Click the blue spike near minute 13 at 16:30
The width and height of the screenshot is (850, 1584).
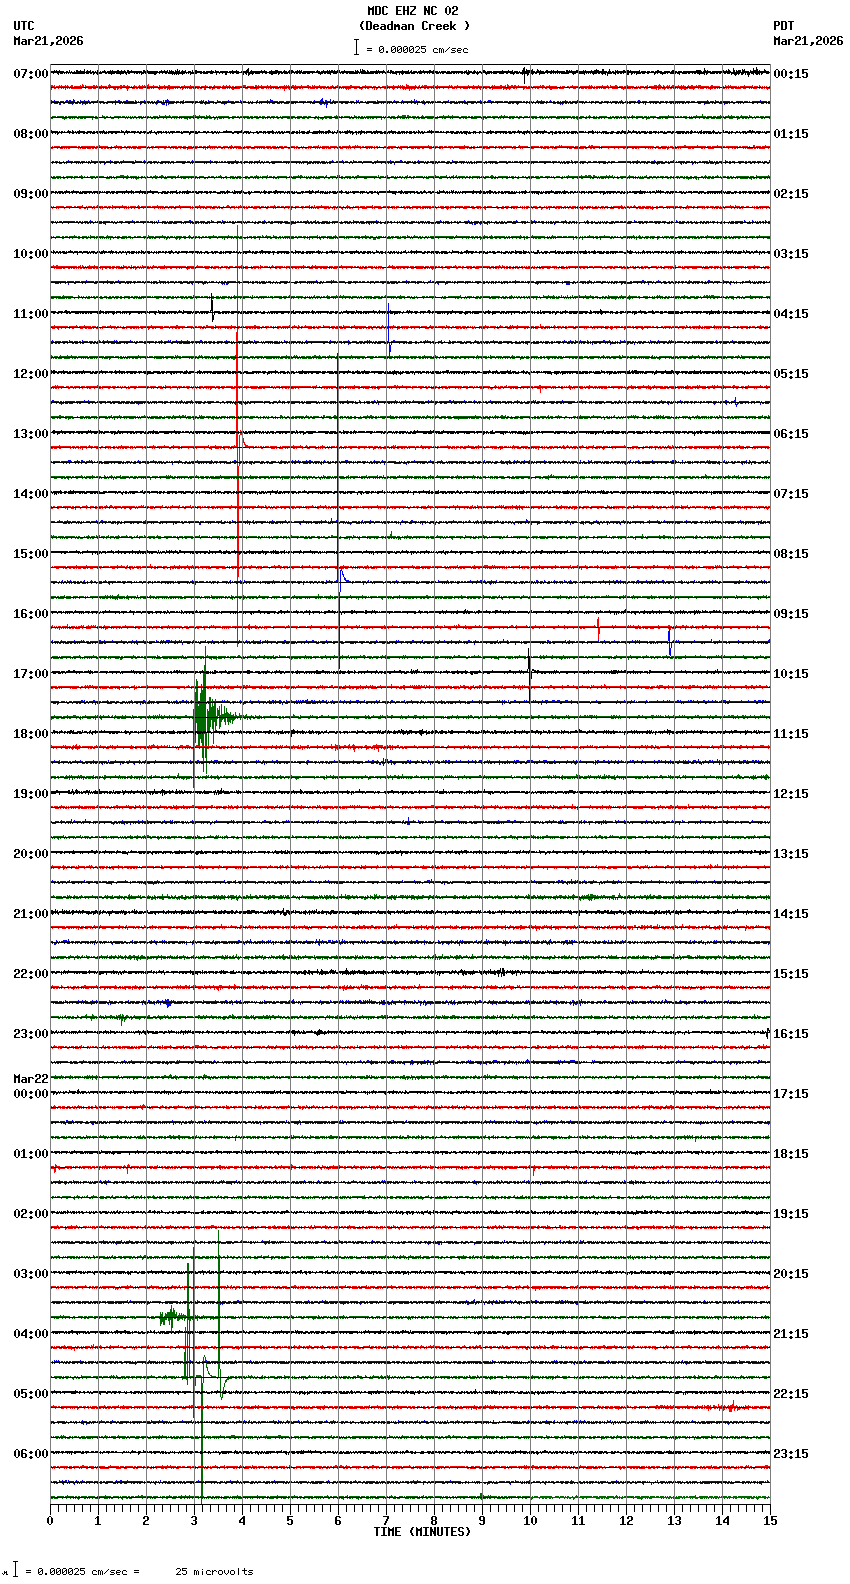click(x=670, y=641)
